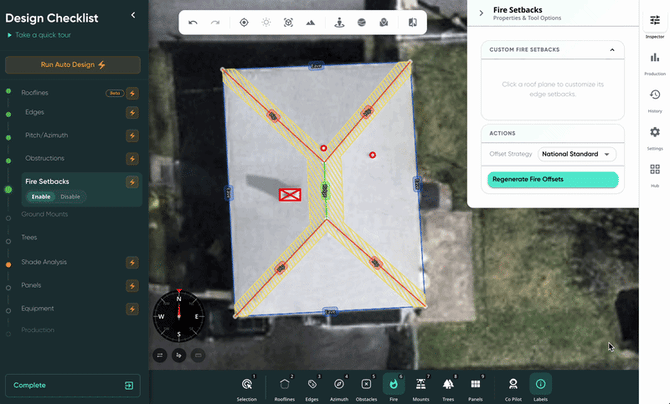Run auto lightning for Shade Analysis
The image size is (670, 404).
coord(132,262)
